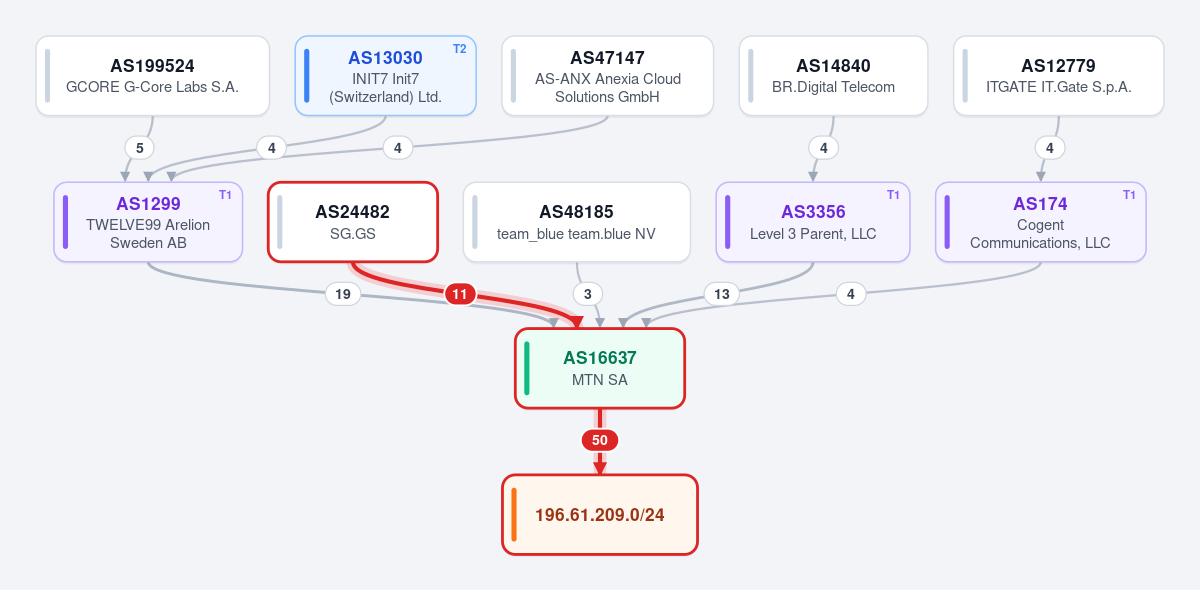
Task: Click the edge count badge 5
Action: click(x=139, y=148)
